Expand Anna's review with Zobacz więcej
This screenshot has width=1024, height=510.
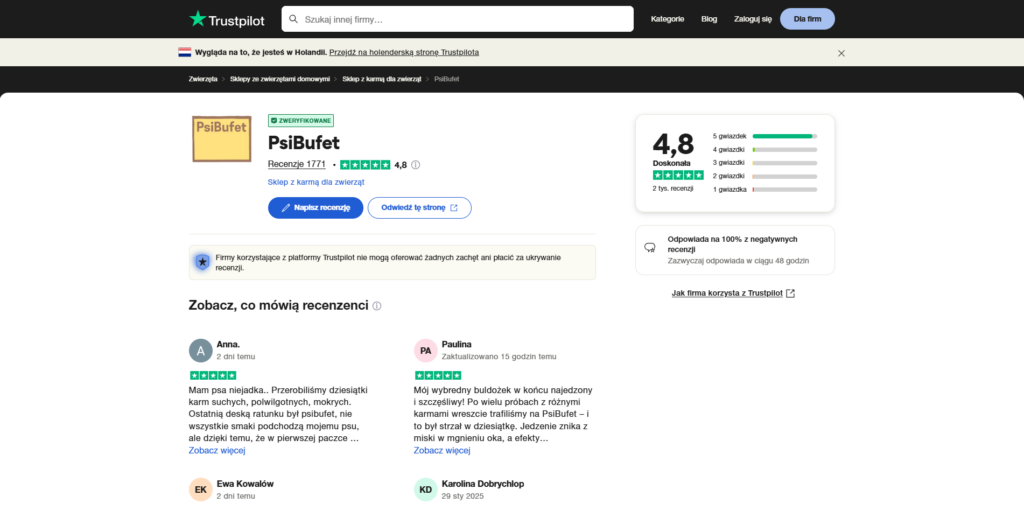click(217, 451)
